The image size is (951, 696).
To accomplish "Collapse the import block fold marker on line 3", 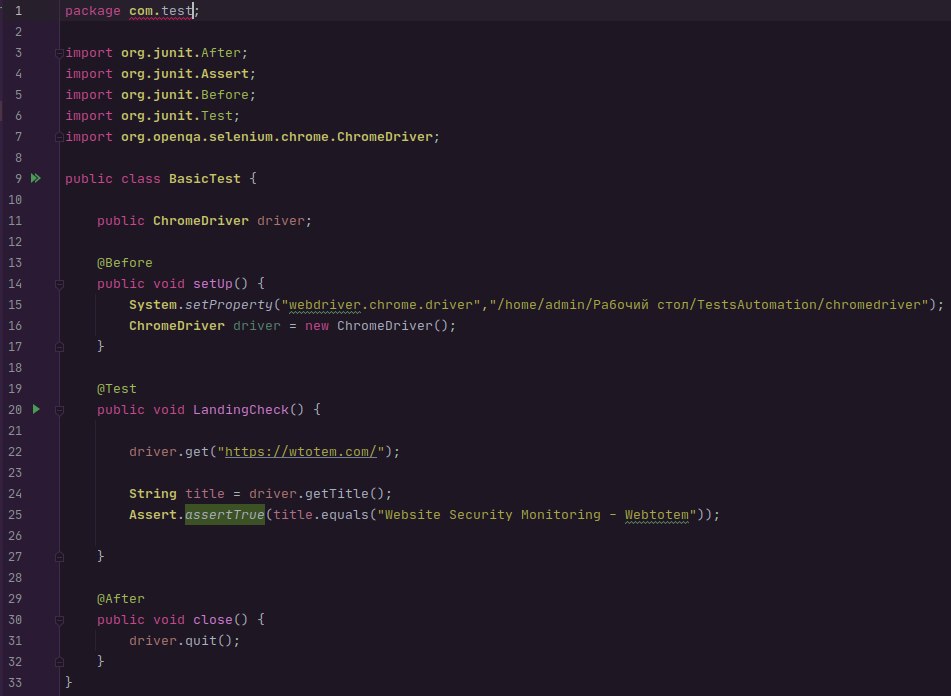I will (59, 53).
